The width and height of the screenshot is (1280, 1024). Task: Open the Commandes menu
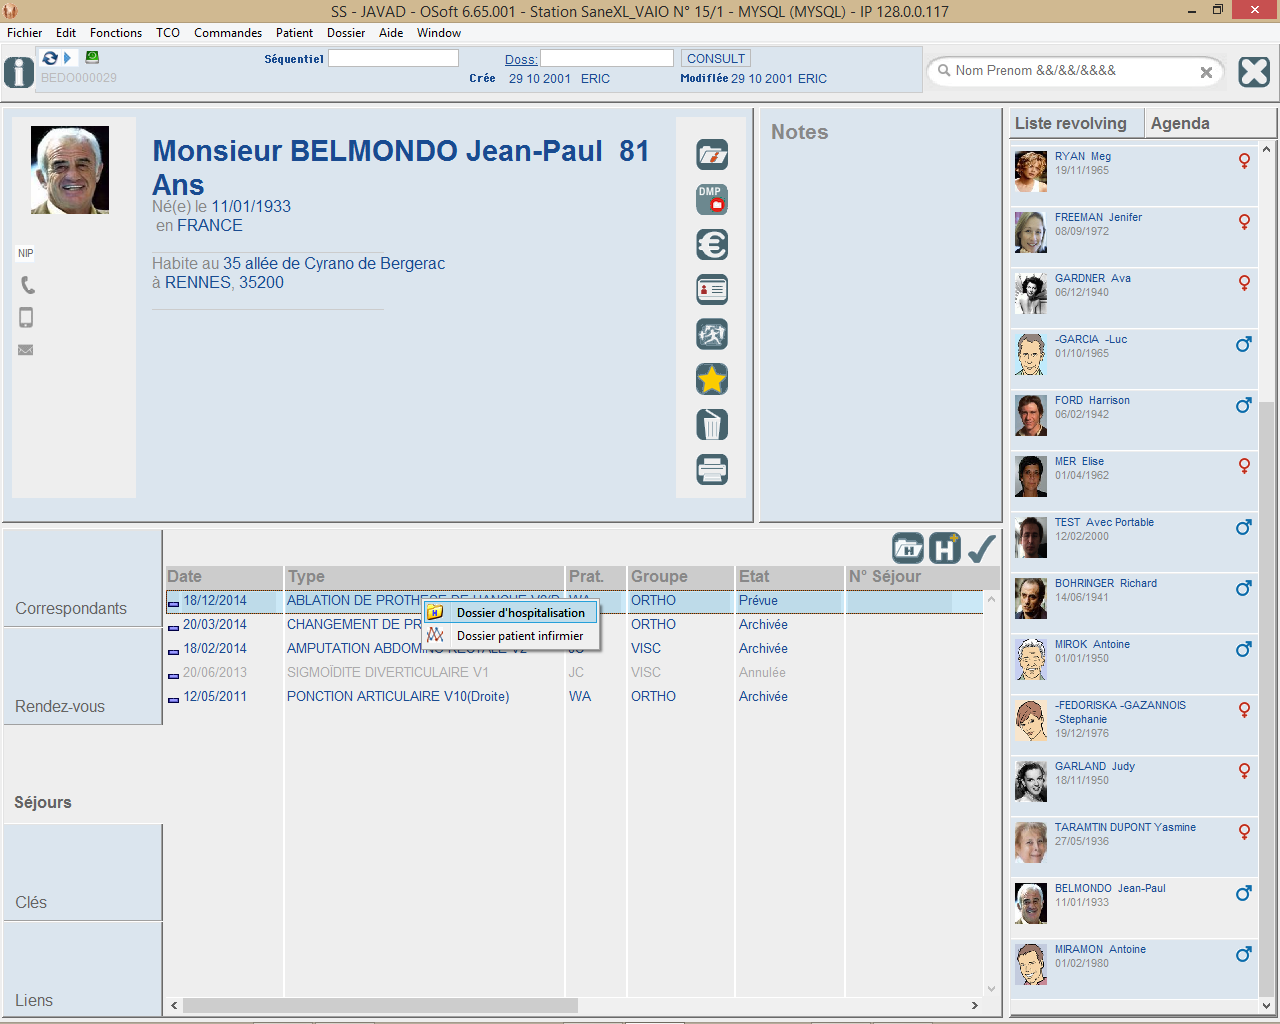(228, 33)
